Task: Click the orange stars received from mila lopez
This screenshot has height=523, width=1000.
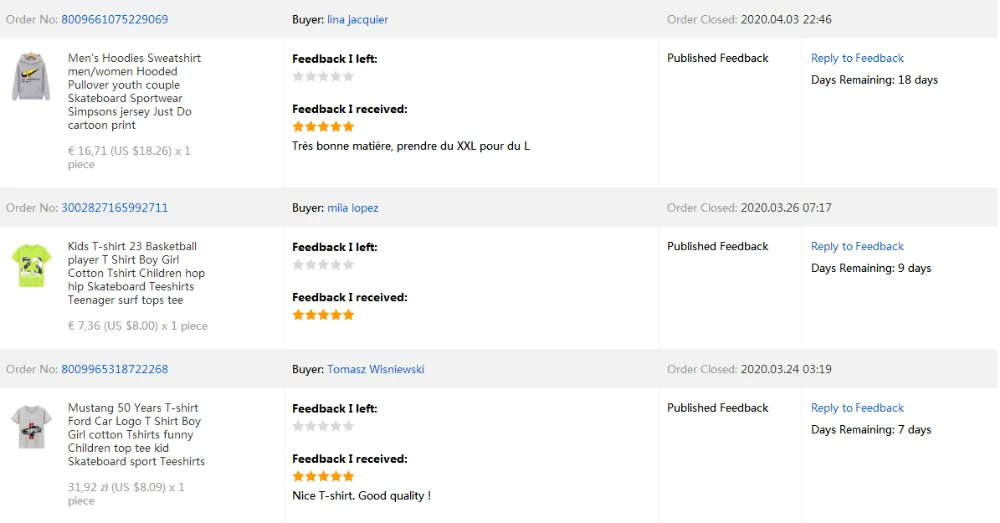Action: 323,315
